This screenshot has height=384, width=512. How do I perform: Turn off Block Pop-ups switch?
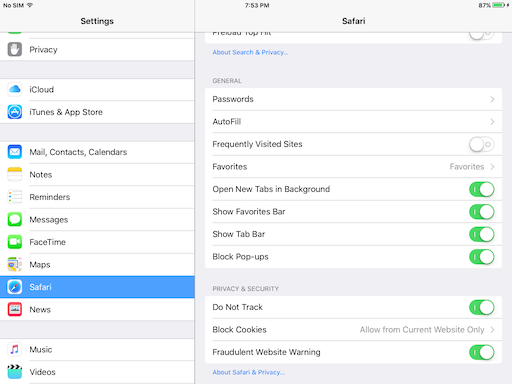coord(481,257)
